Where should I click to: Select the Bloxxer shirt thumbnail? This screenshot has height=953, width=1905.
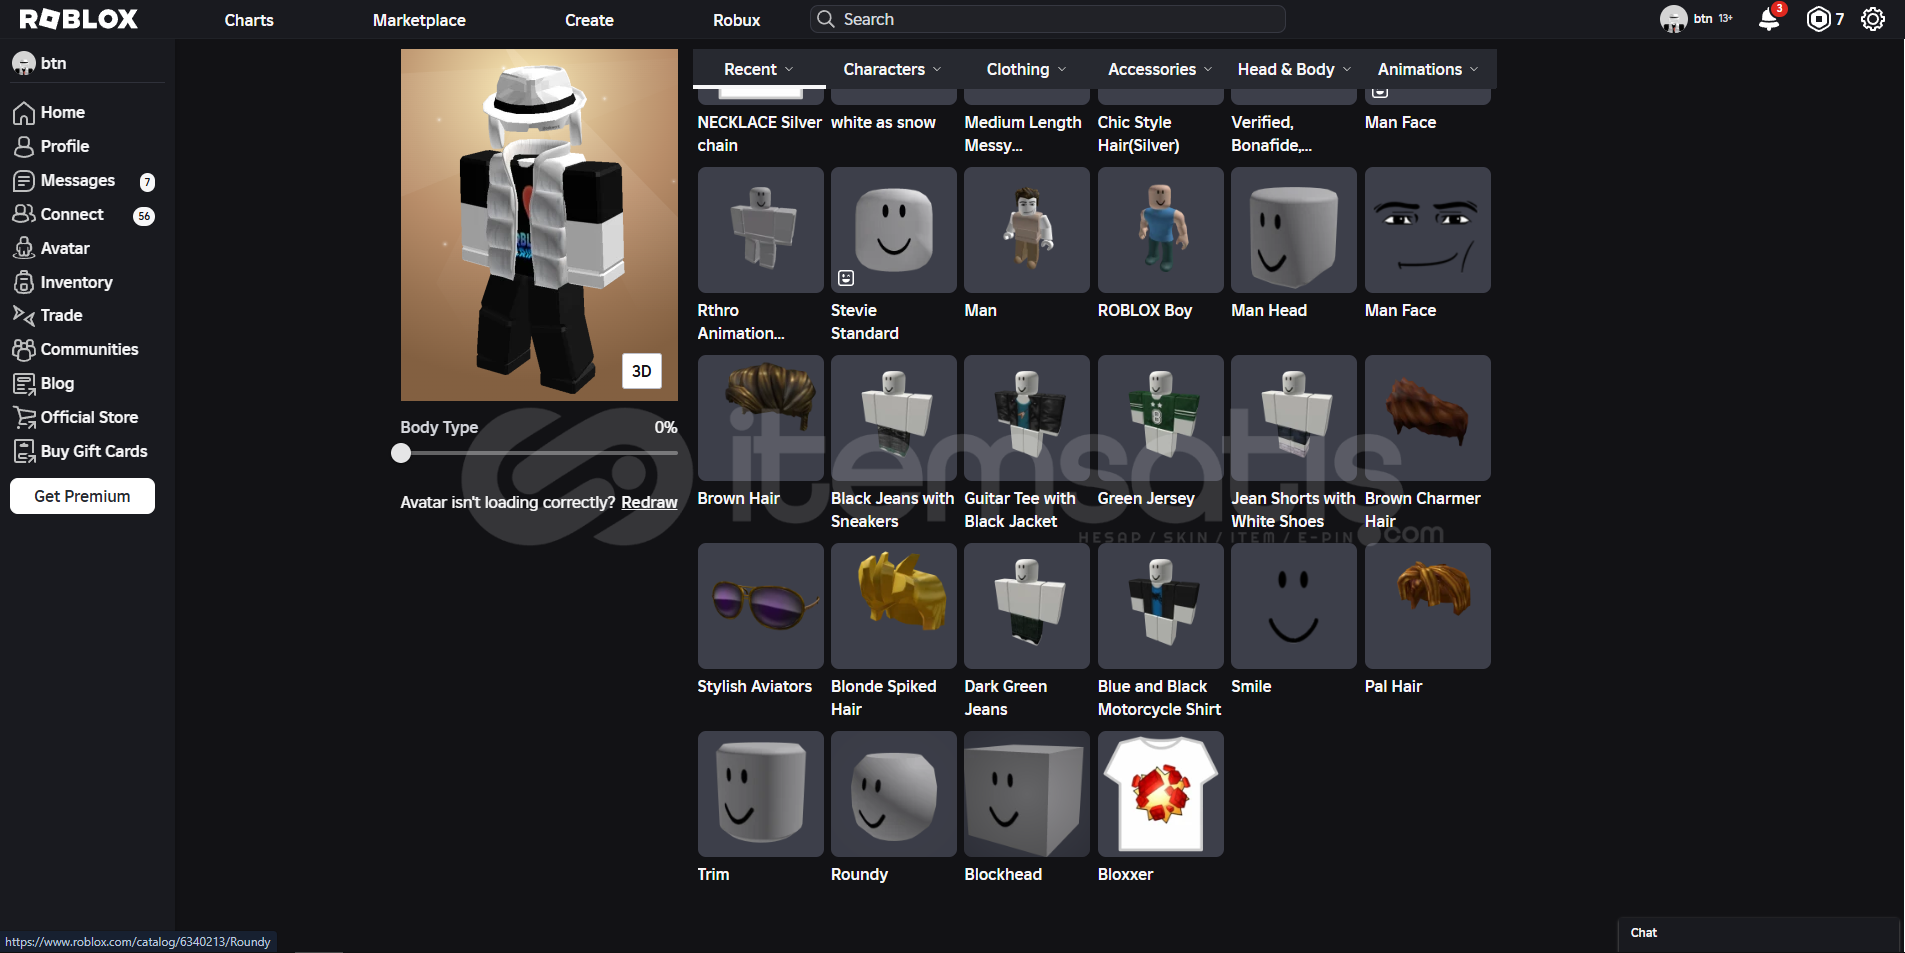point(1161,794)
